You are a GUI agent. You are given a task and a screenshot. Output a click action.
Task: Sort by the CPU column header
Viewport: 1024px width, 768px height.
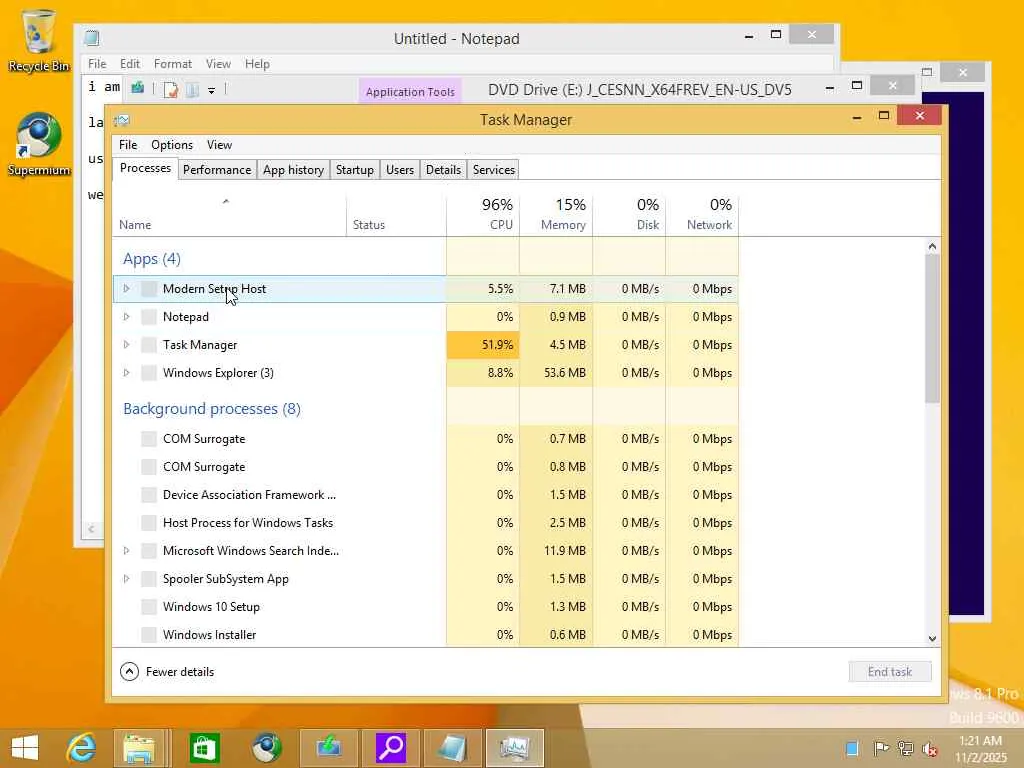(483, 214)
